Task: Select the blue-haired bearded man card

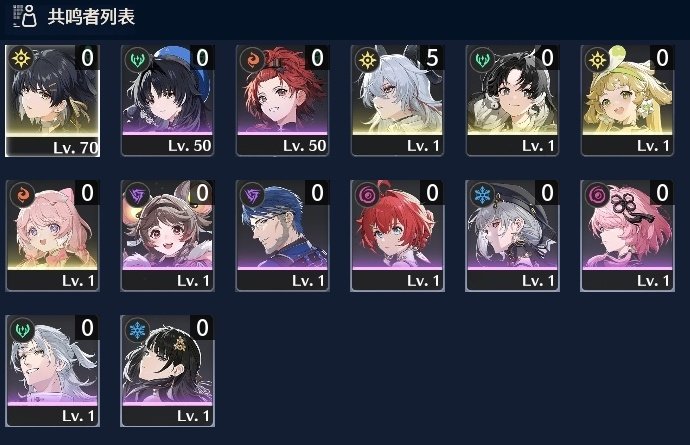Action: click(283, 236)
